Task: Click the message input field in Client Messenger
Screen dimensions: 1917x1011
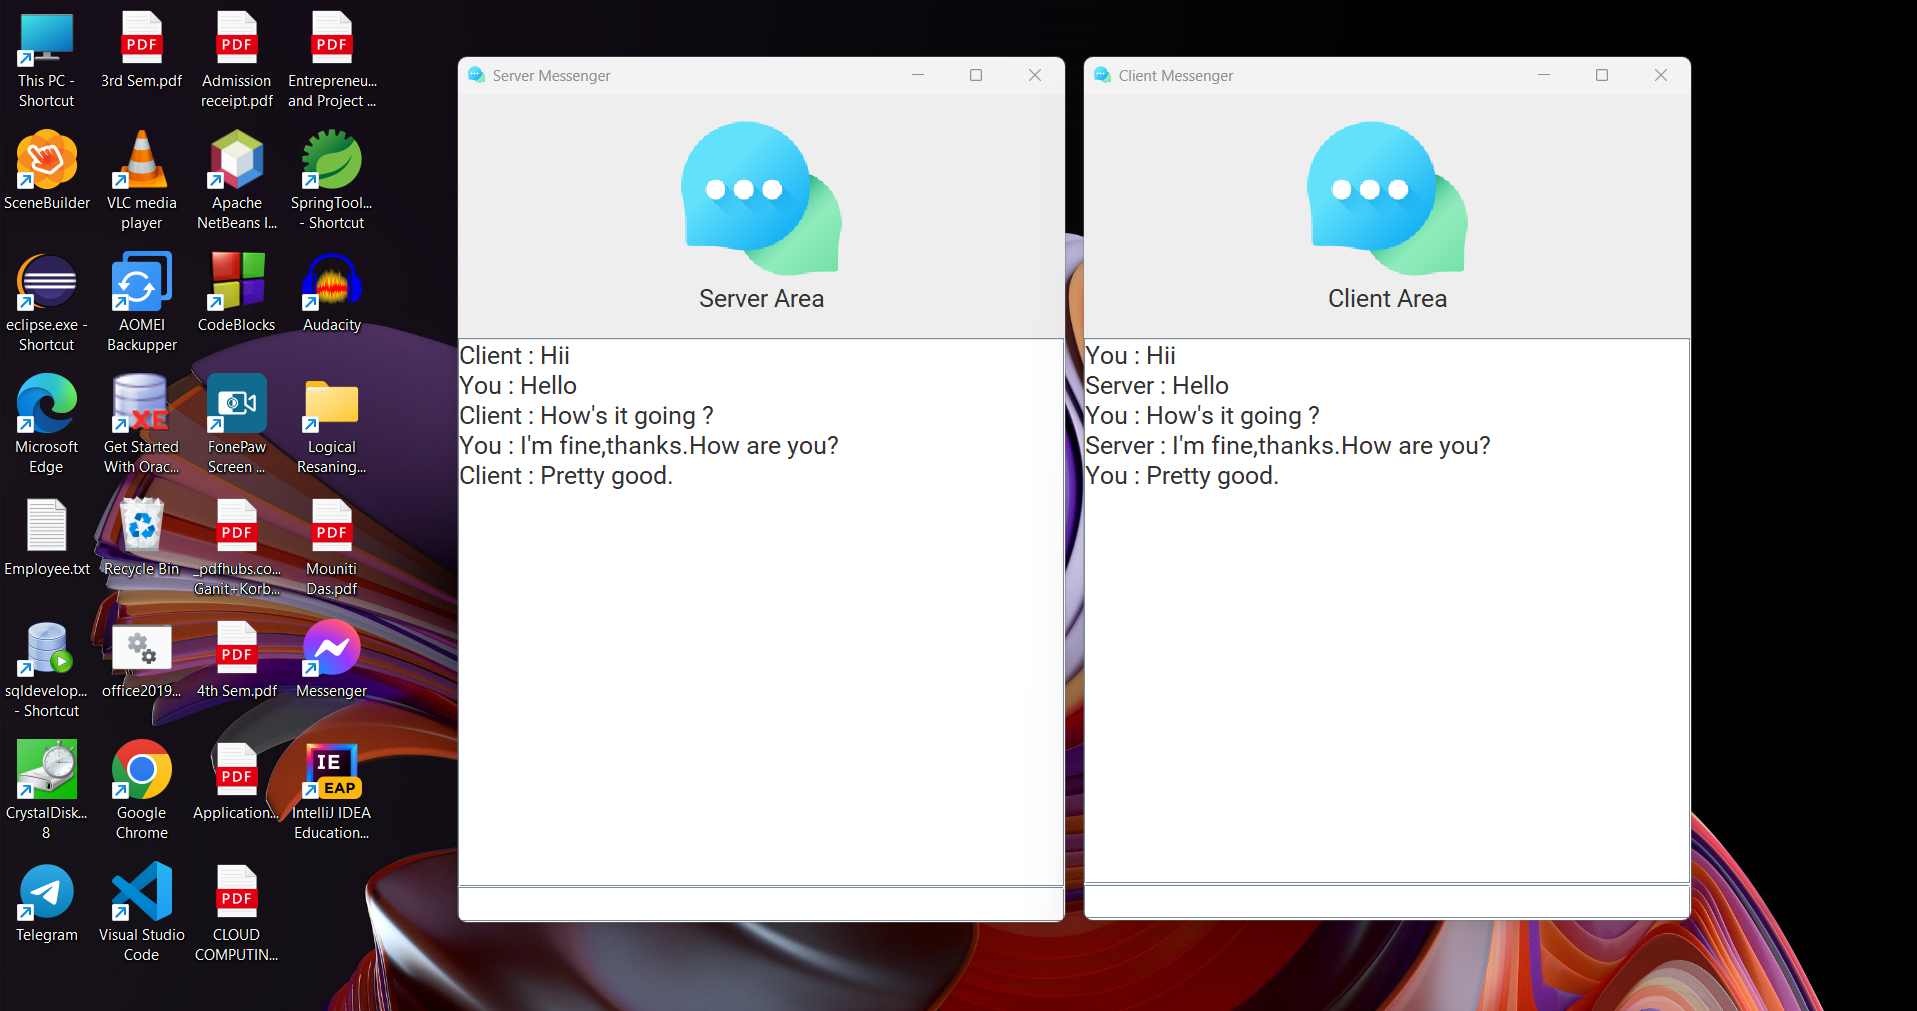Action: (x=1385, y=902)
